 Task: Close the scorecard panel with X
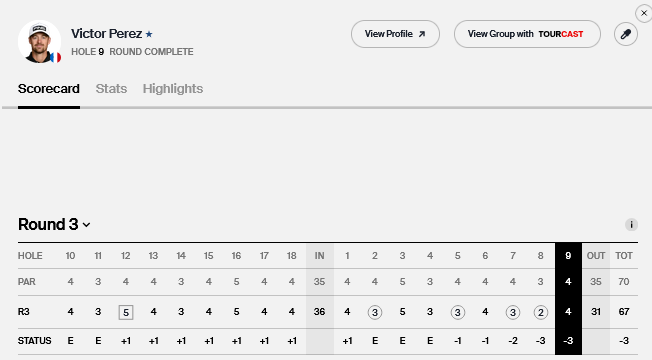tap(644, 13)
